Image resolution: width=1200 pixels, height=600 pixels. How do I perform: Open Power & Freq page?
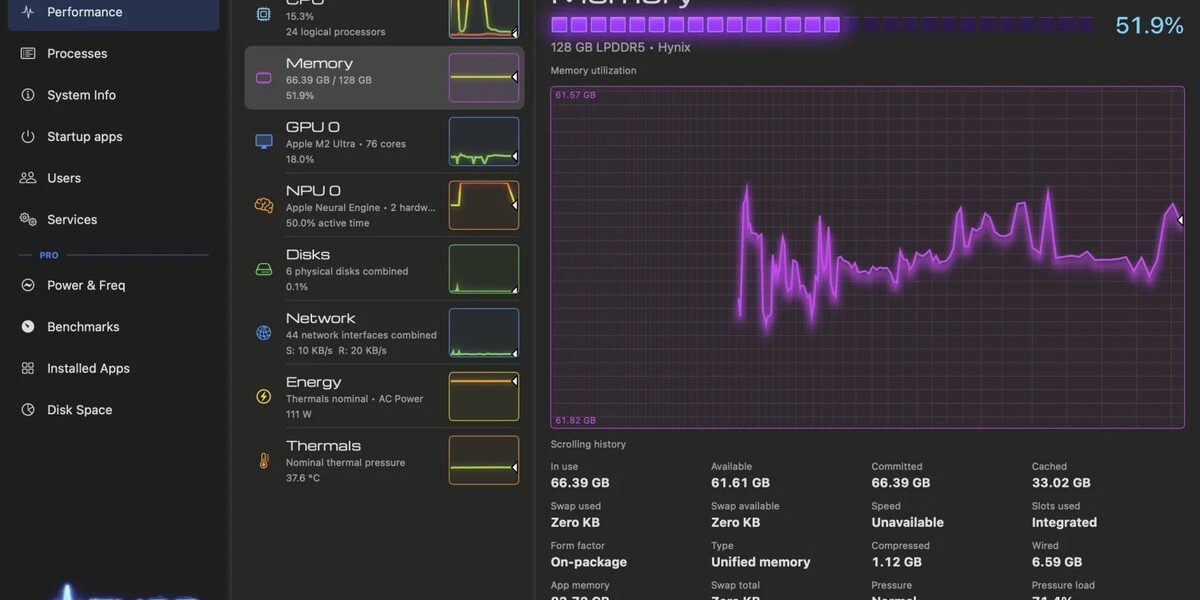(86, 285)
